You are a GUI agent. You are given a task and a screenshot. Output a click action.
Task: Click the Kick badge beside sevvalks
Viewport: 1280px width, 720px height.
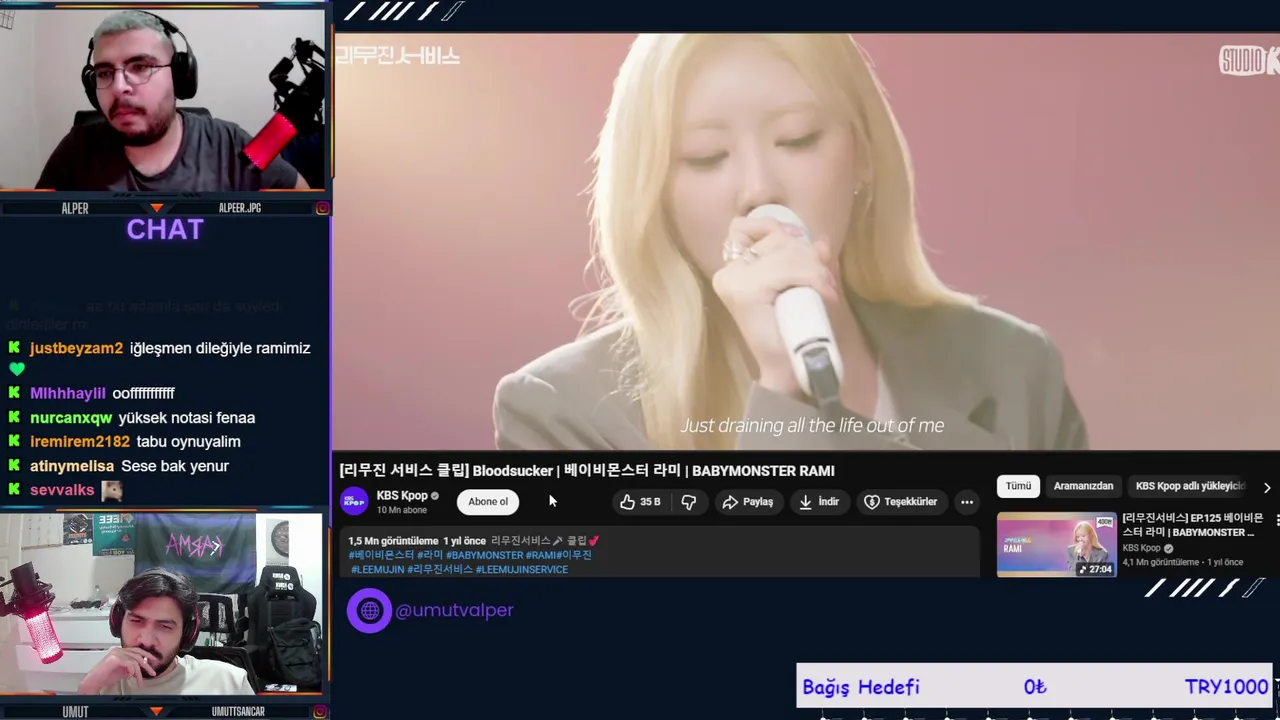[14, 490]
